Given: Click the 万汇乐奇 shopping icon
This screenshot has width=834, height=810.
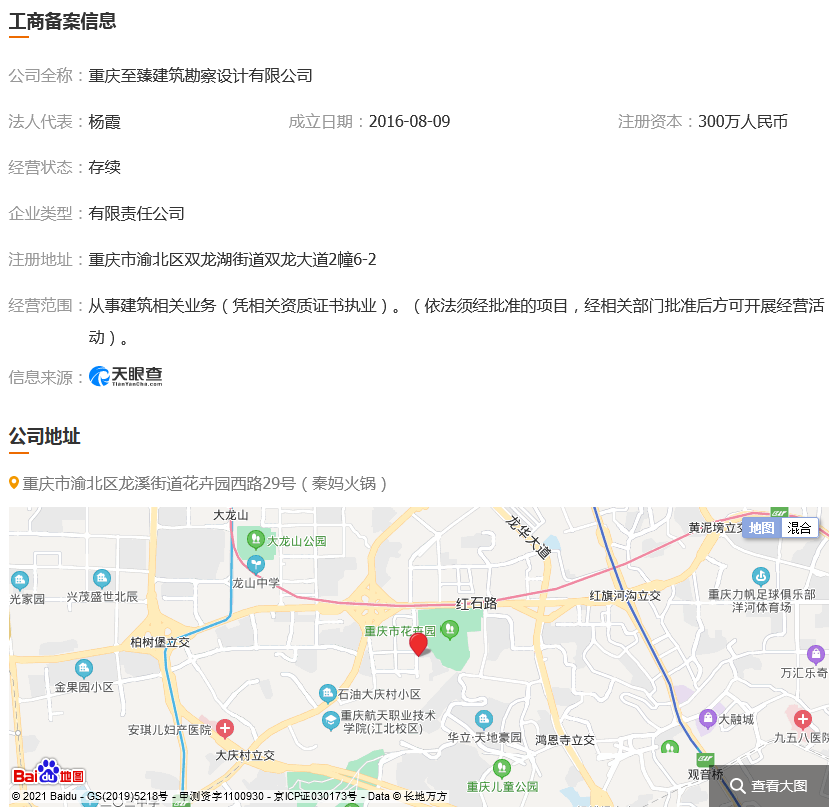Looking at the screenshot, I should (x=816, y=654).
